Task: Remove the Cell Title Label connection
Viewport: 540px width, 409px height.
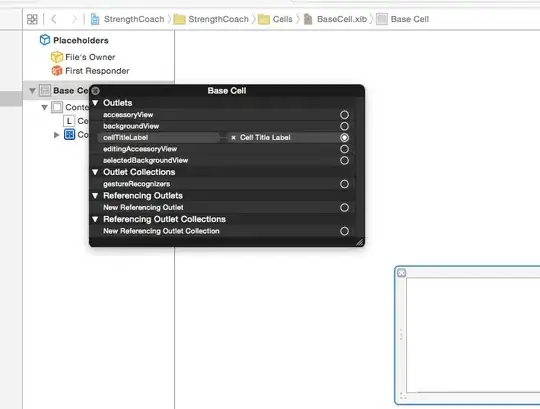Action: tap(233, 137)
